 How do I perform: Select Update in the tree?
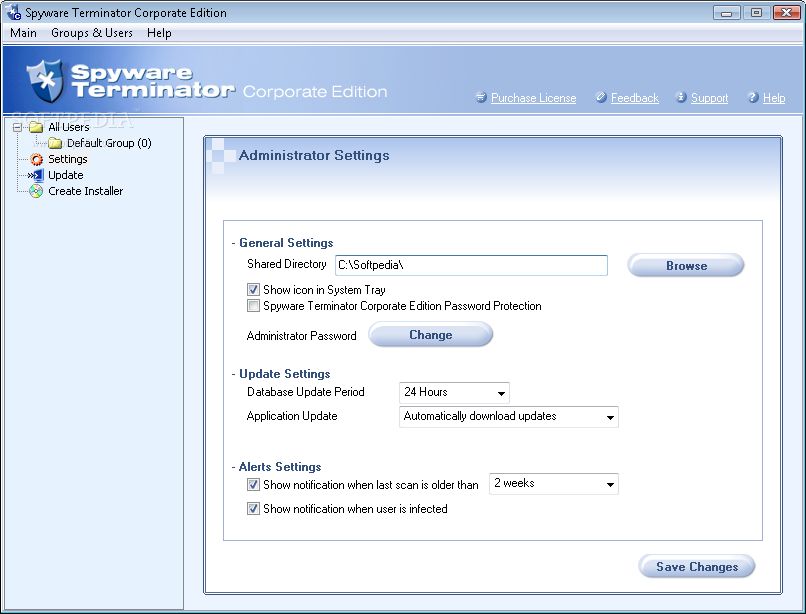(66, 175)
